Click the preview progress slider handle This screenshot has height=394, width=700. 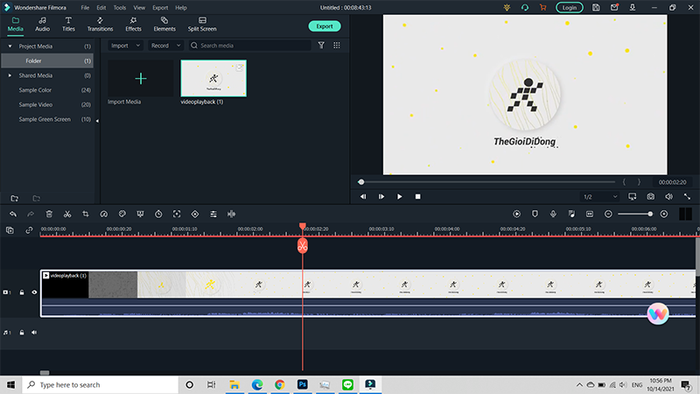361,182
